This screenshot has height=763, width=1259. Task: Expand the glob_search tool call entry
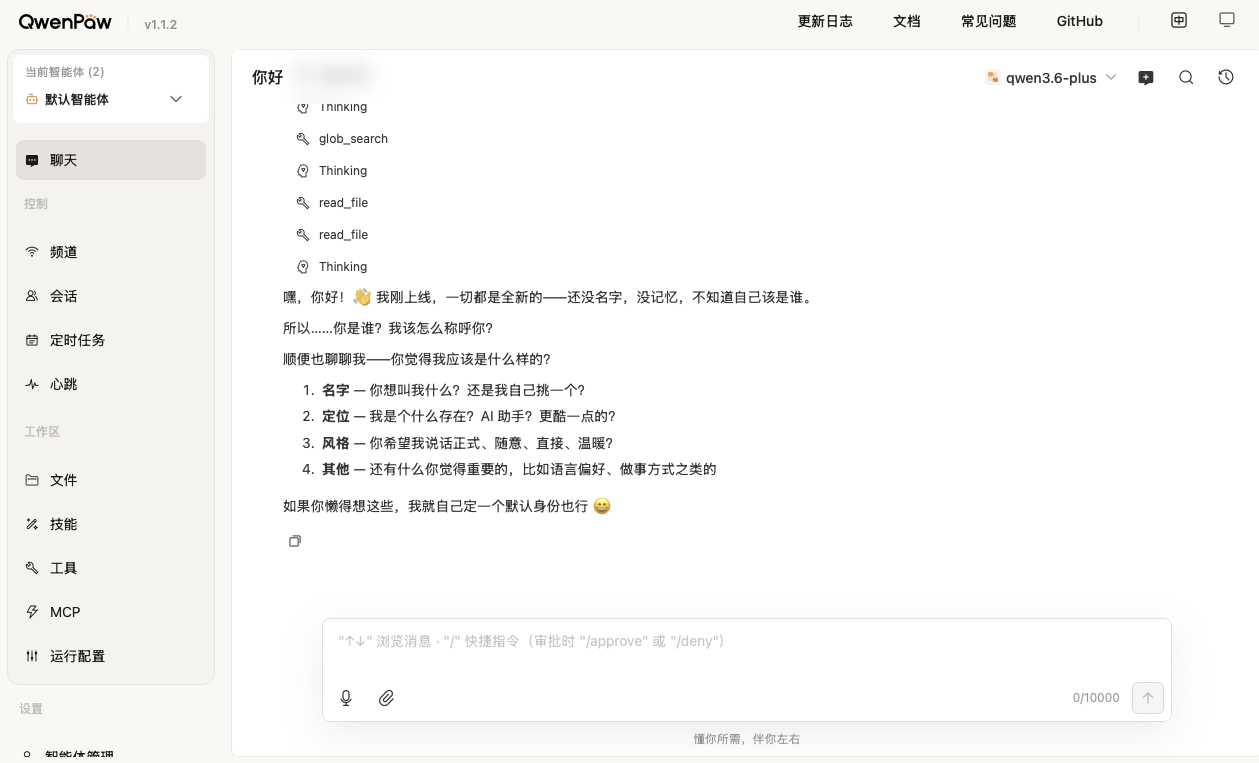pos(353,139)
